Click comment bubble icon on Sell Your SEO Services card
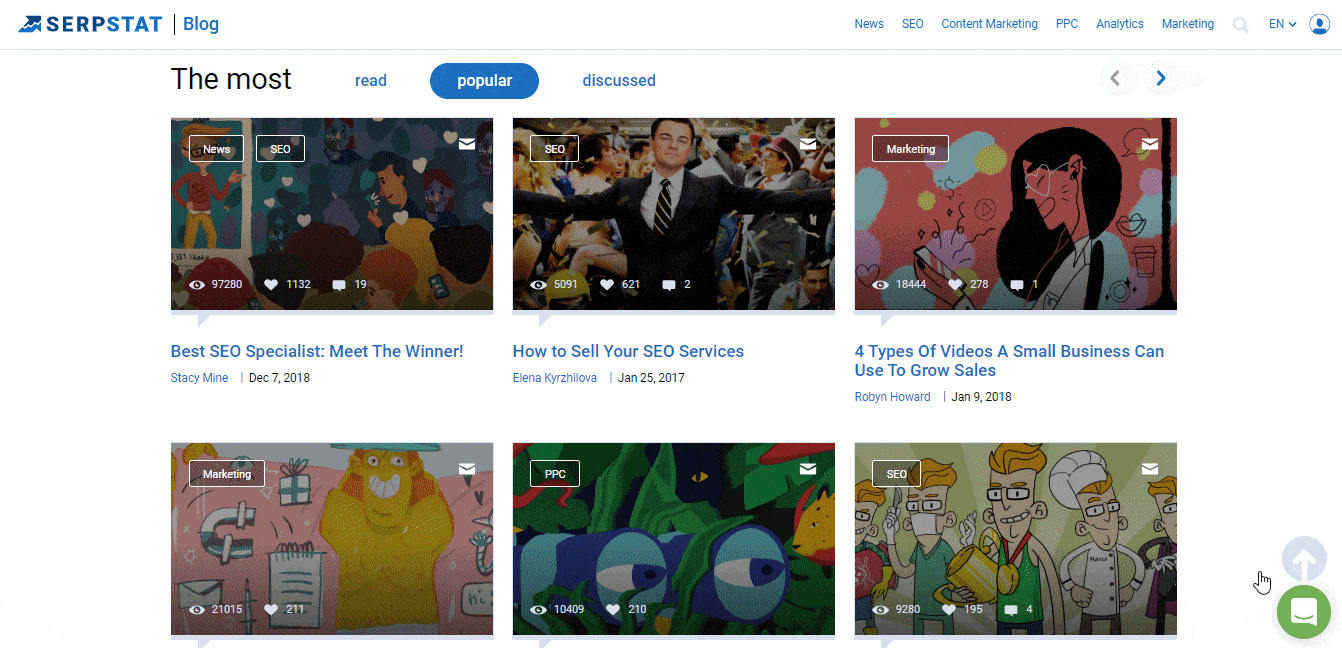The width and height of the screenshot is (1342, 648). click(x=669, y=285)
